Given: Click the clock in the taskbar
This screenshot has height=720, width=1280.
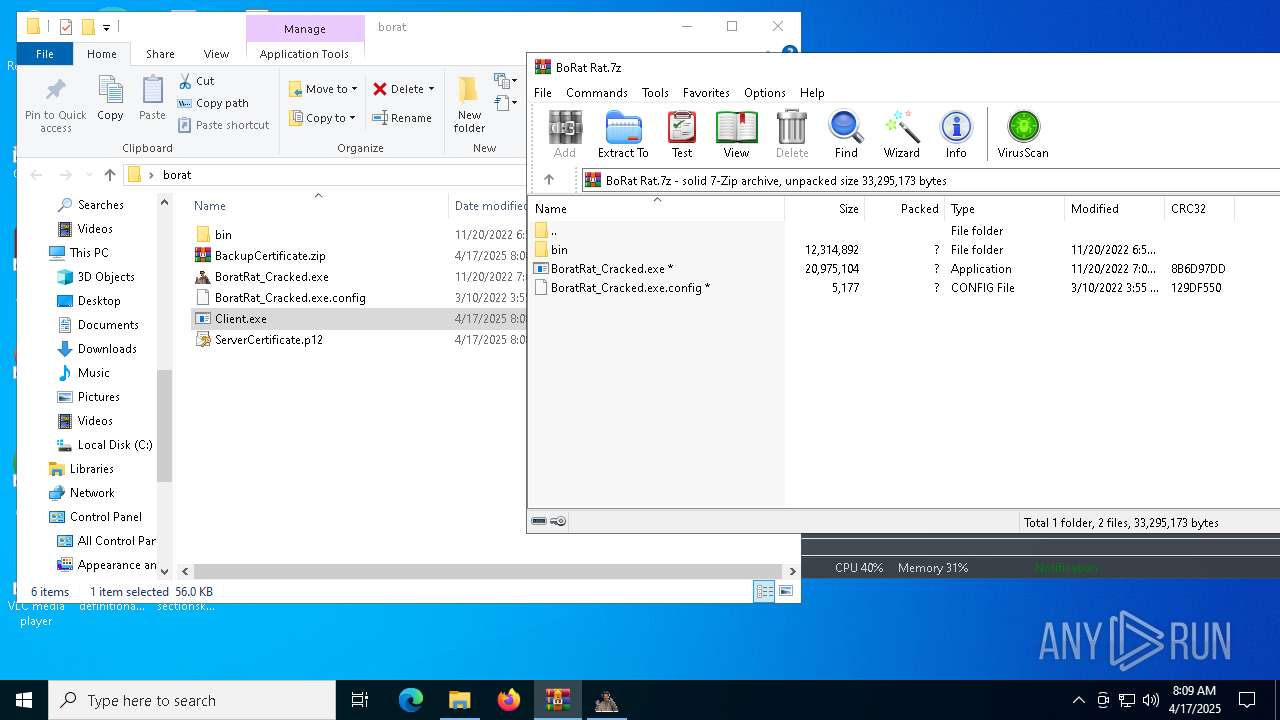Looking at the screenshot, I should [x=1194, y=700].
